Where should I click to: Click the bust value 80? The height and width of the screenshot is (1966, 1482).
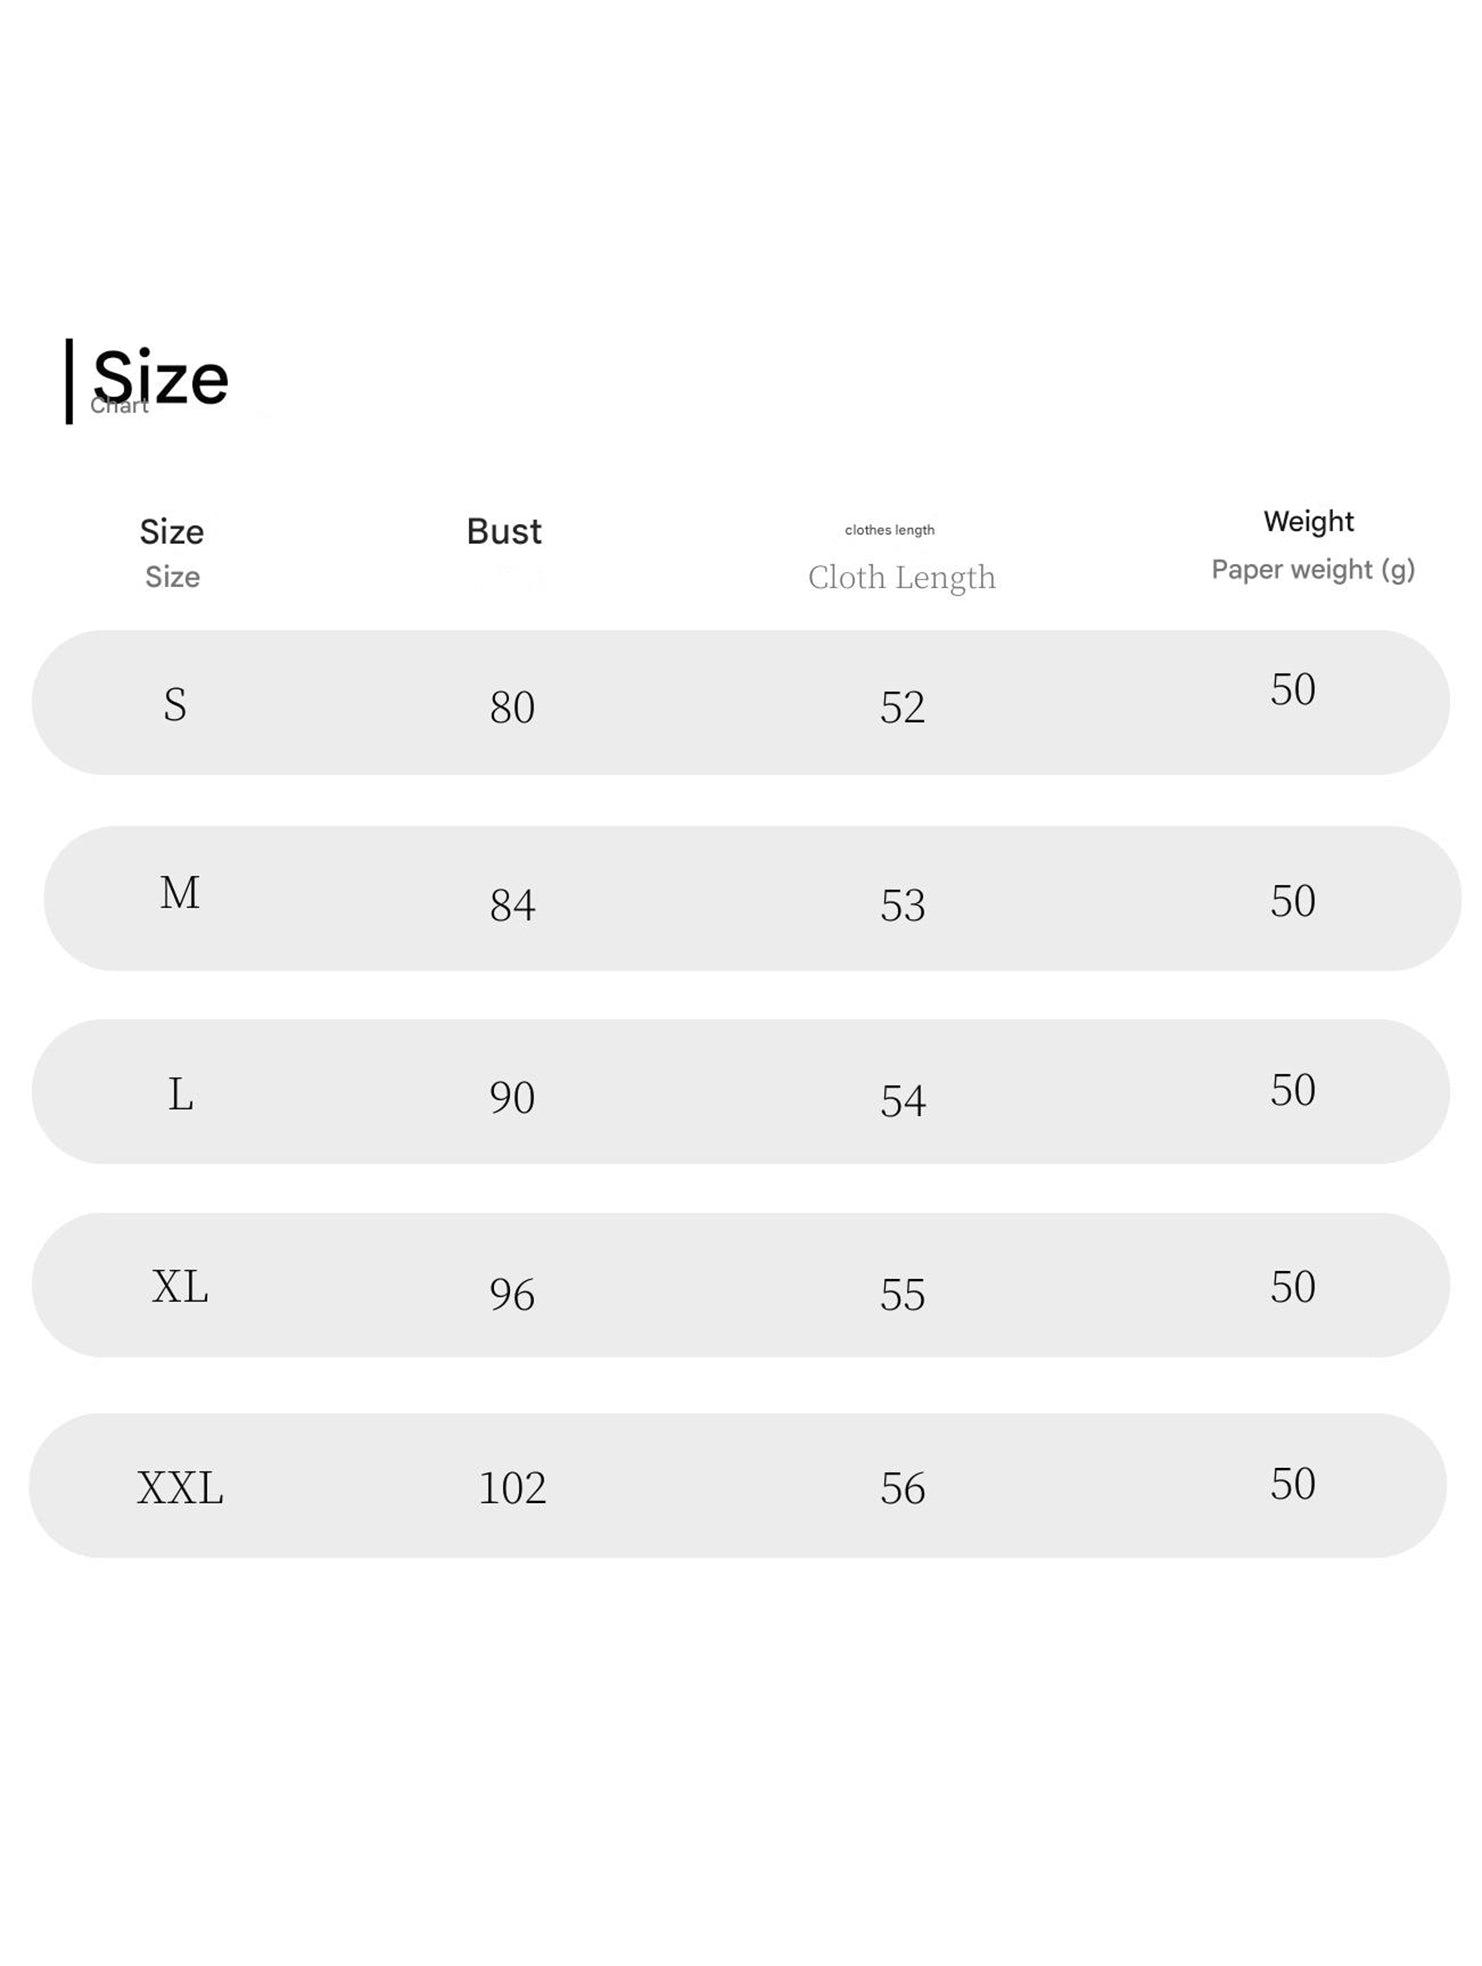512,707
